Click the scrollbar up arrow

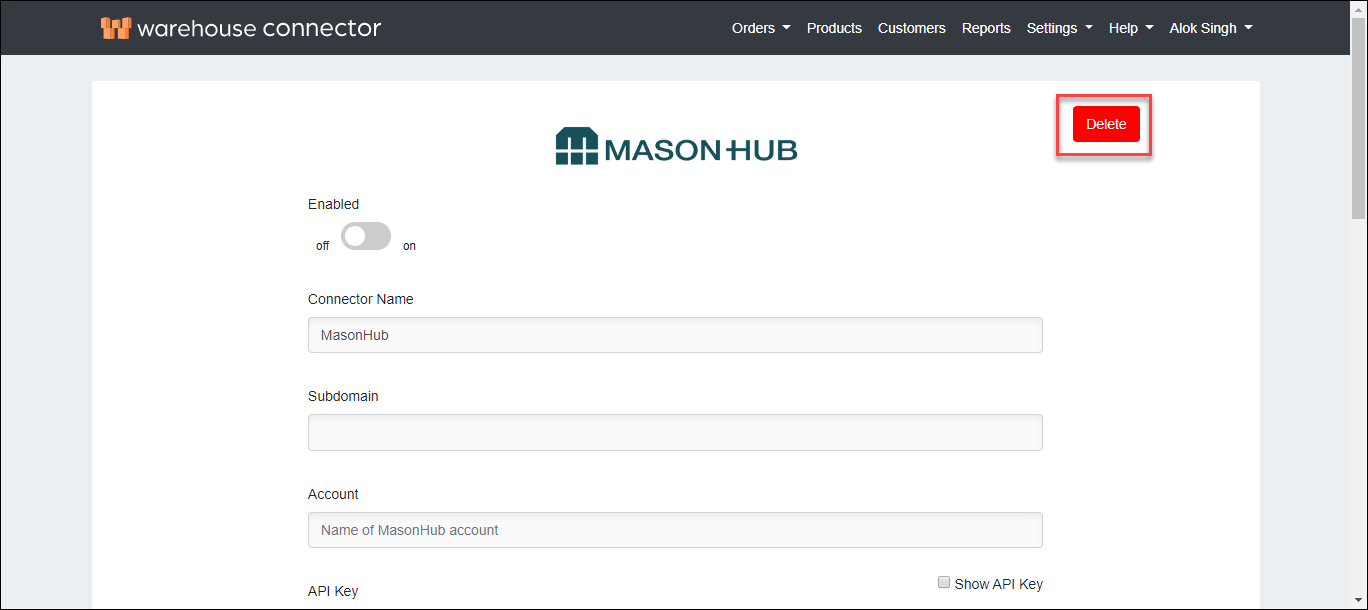click(x=1358, y=8)
